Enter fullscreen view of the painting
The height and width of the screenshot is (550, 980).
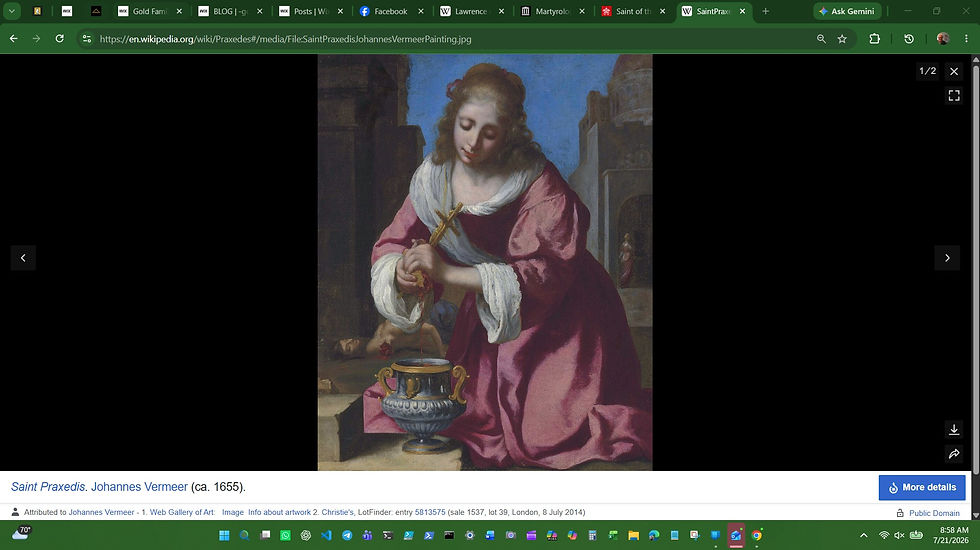(954, 96)
